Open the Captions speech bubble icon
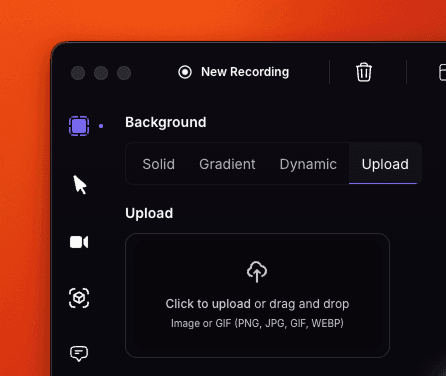Screen dimensions: 446x376 [79, 354]
